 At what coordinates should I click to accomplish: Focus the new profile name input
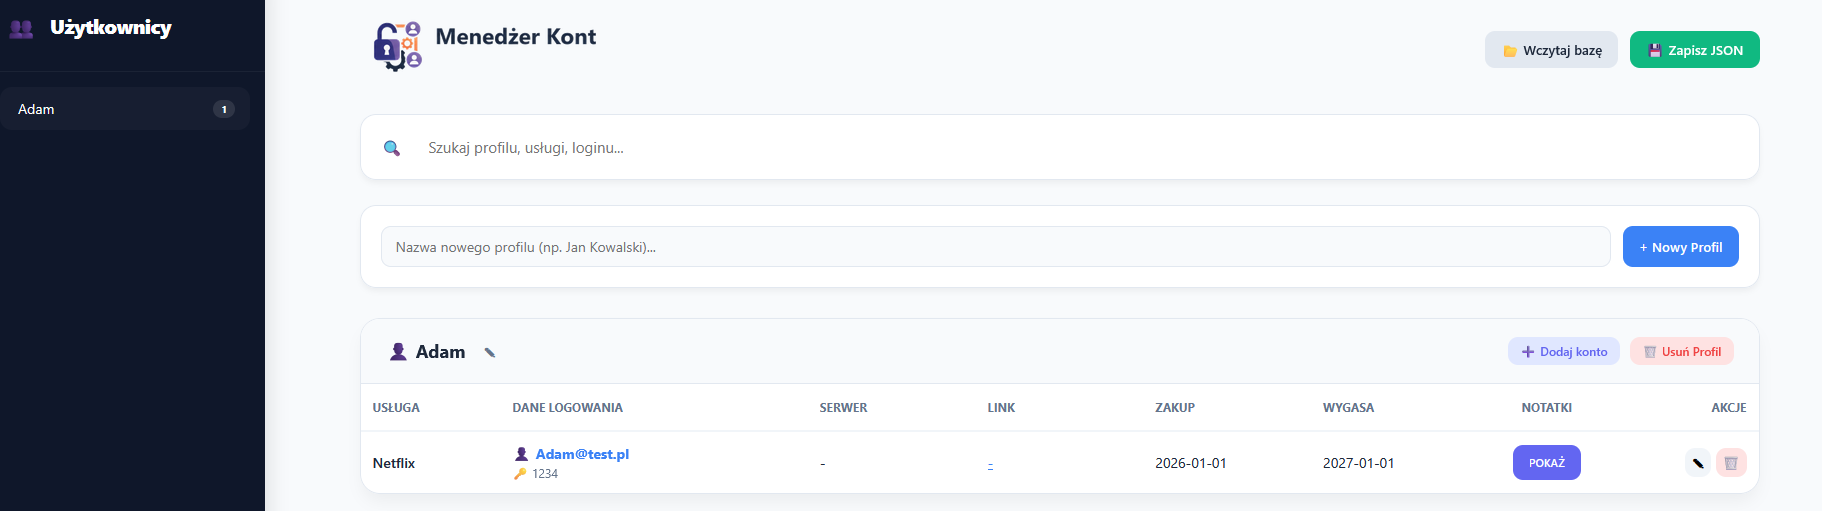(x=995, y=247)
